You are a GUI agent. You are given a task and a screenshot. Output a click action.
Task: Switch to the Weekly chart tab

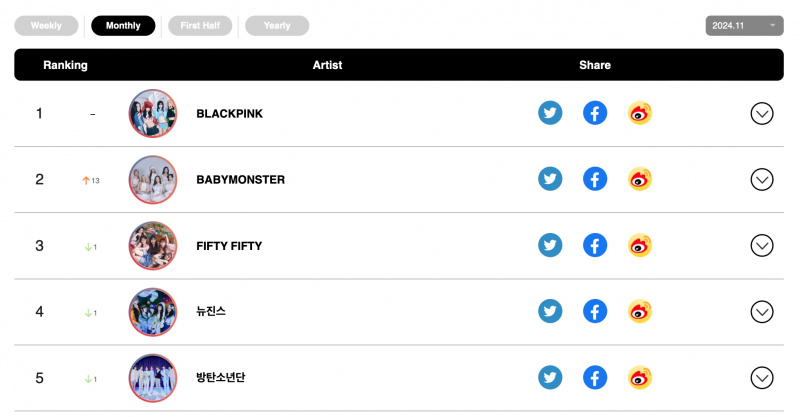pyautogui.click(x=46, y=26)
